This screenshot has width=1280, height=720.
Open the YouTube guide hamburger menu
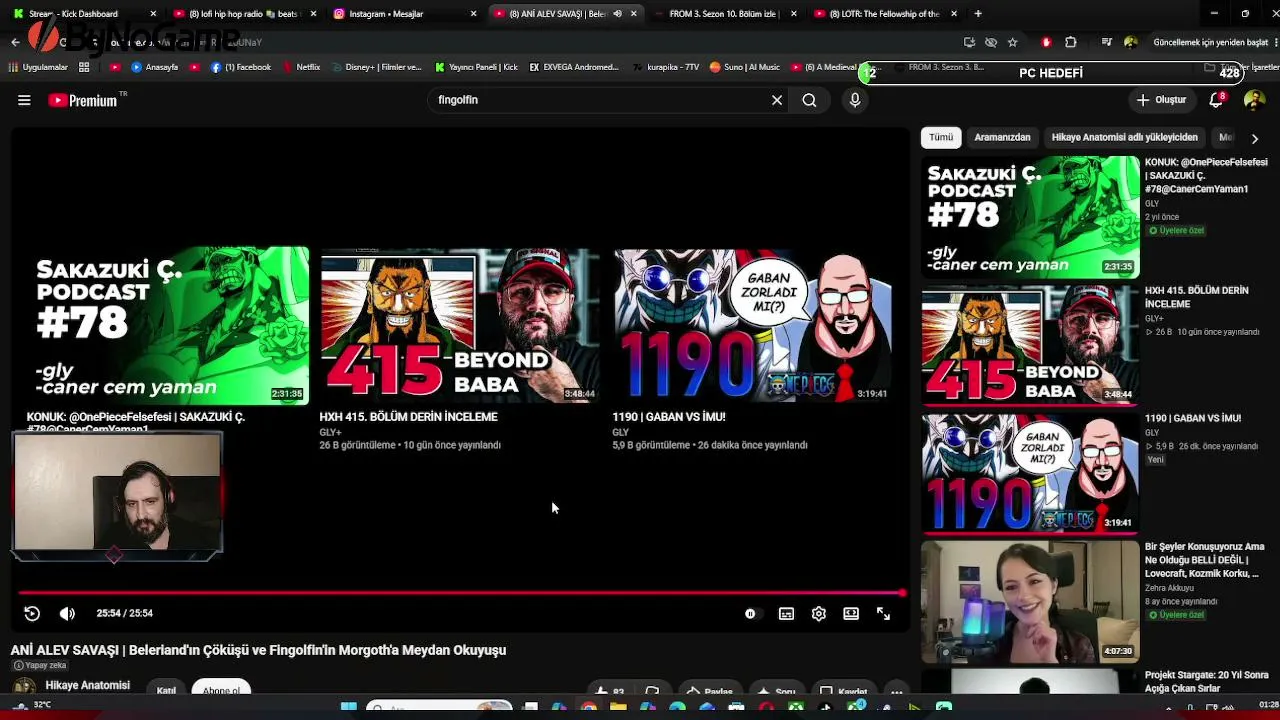(24, 100)
